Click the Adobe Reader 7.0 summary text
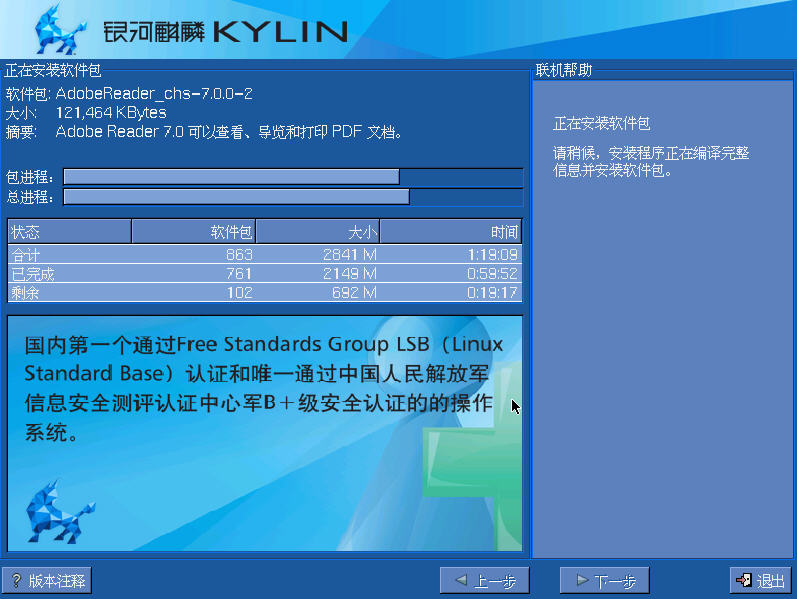Image resolution: width=797 pixels, height=599 pixels. coord(229,132)
